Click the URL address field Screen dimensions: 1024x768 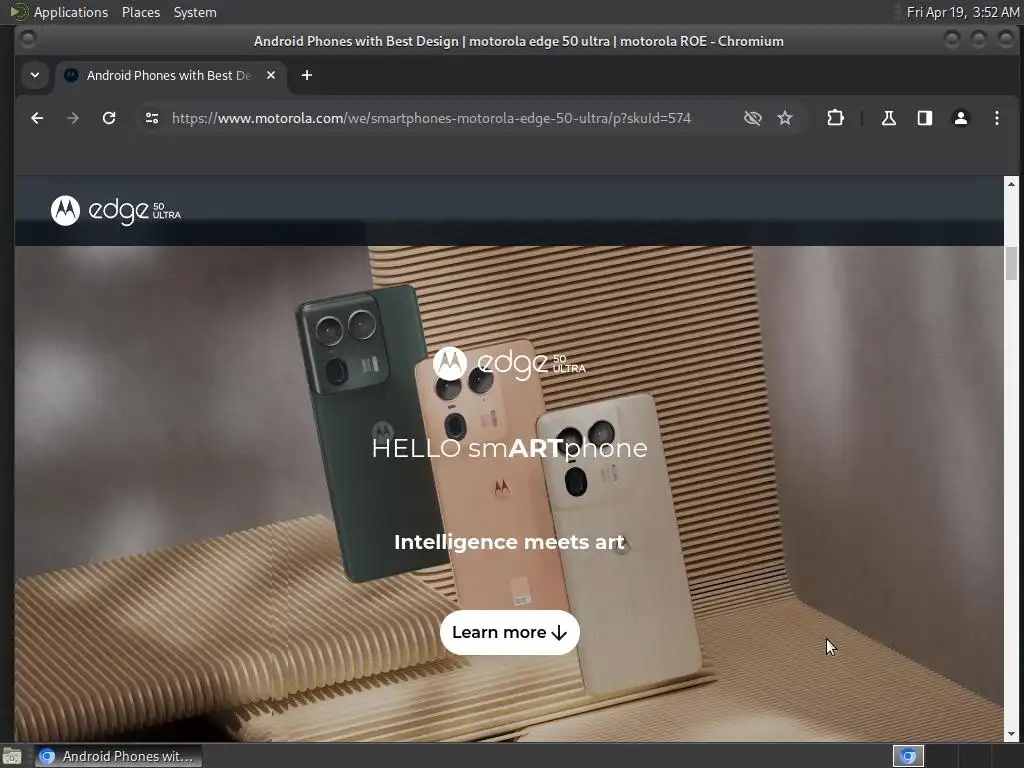[x=431, y=118]
